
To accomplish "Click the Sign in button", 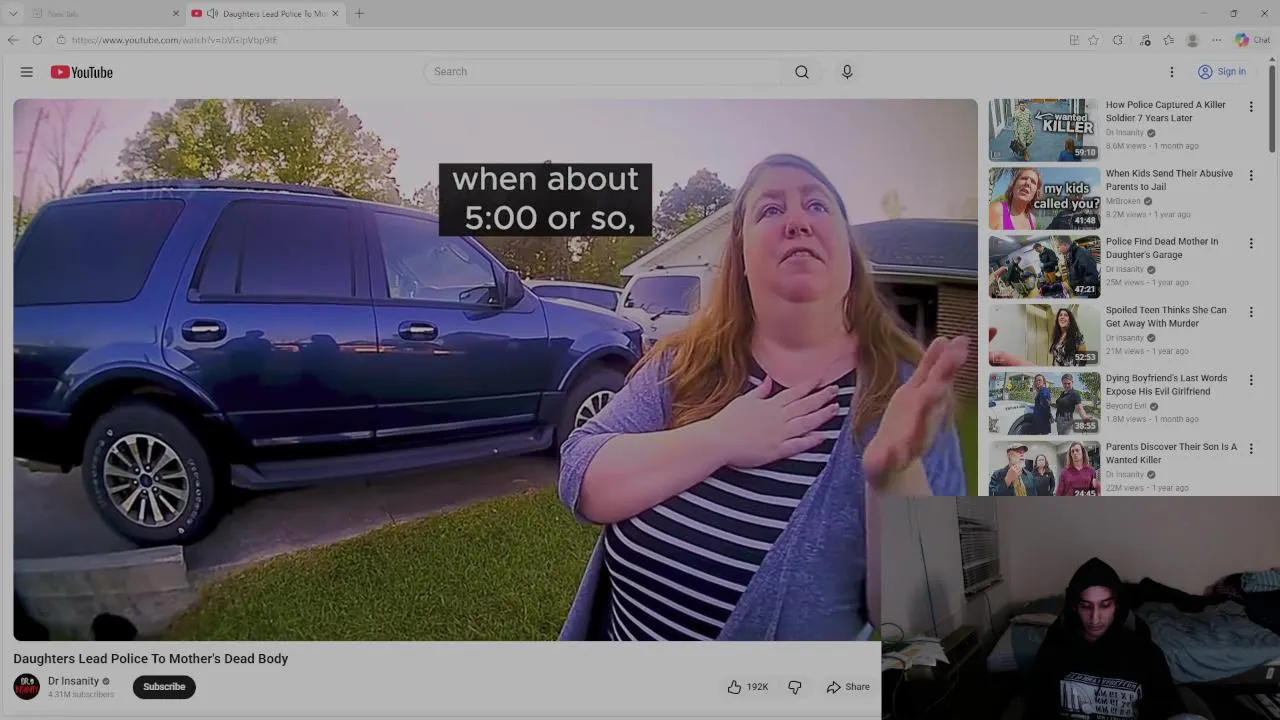I will [1222, 72].
